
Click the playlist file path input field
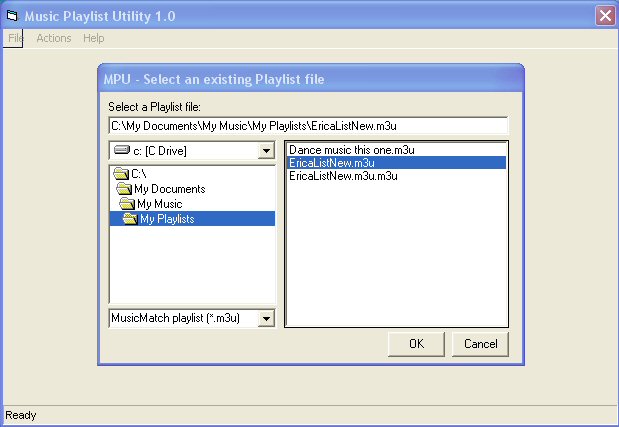click(308, 126)
